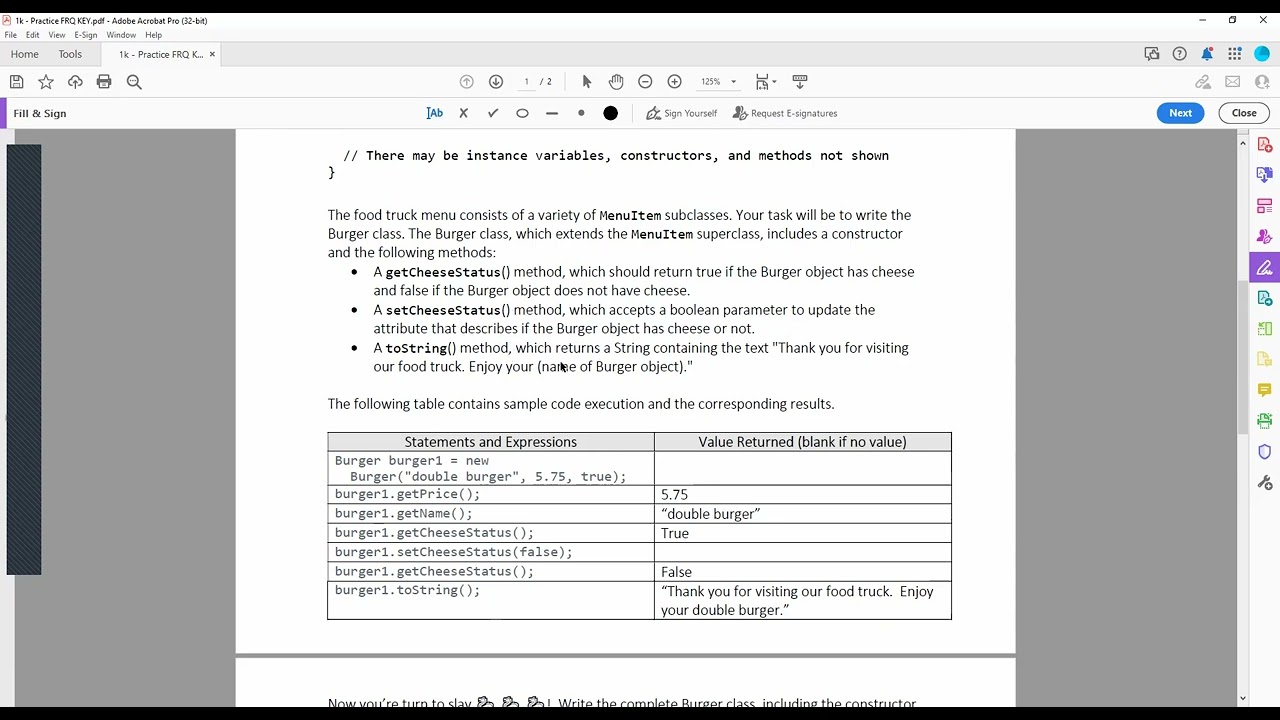Click the share link icon
The height and width of the screenshot is (720, 1280).
point(1203,82)
